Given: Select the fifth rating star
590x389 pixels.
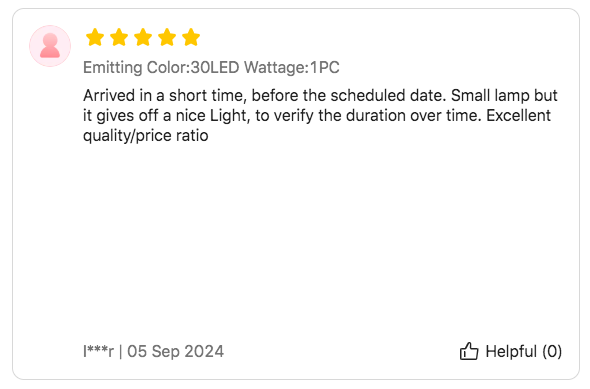Looking at the screenshot, I should point(191,37).
